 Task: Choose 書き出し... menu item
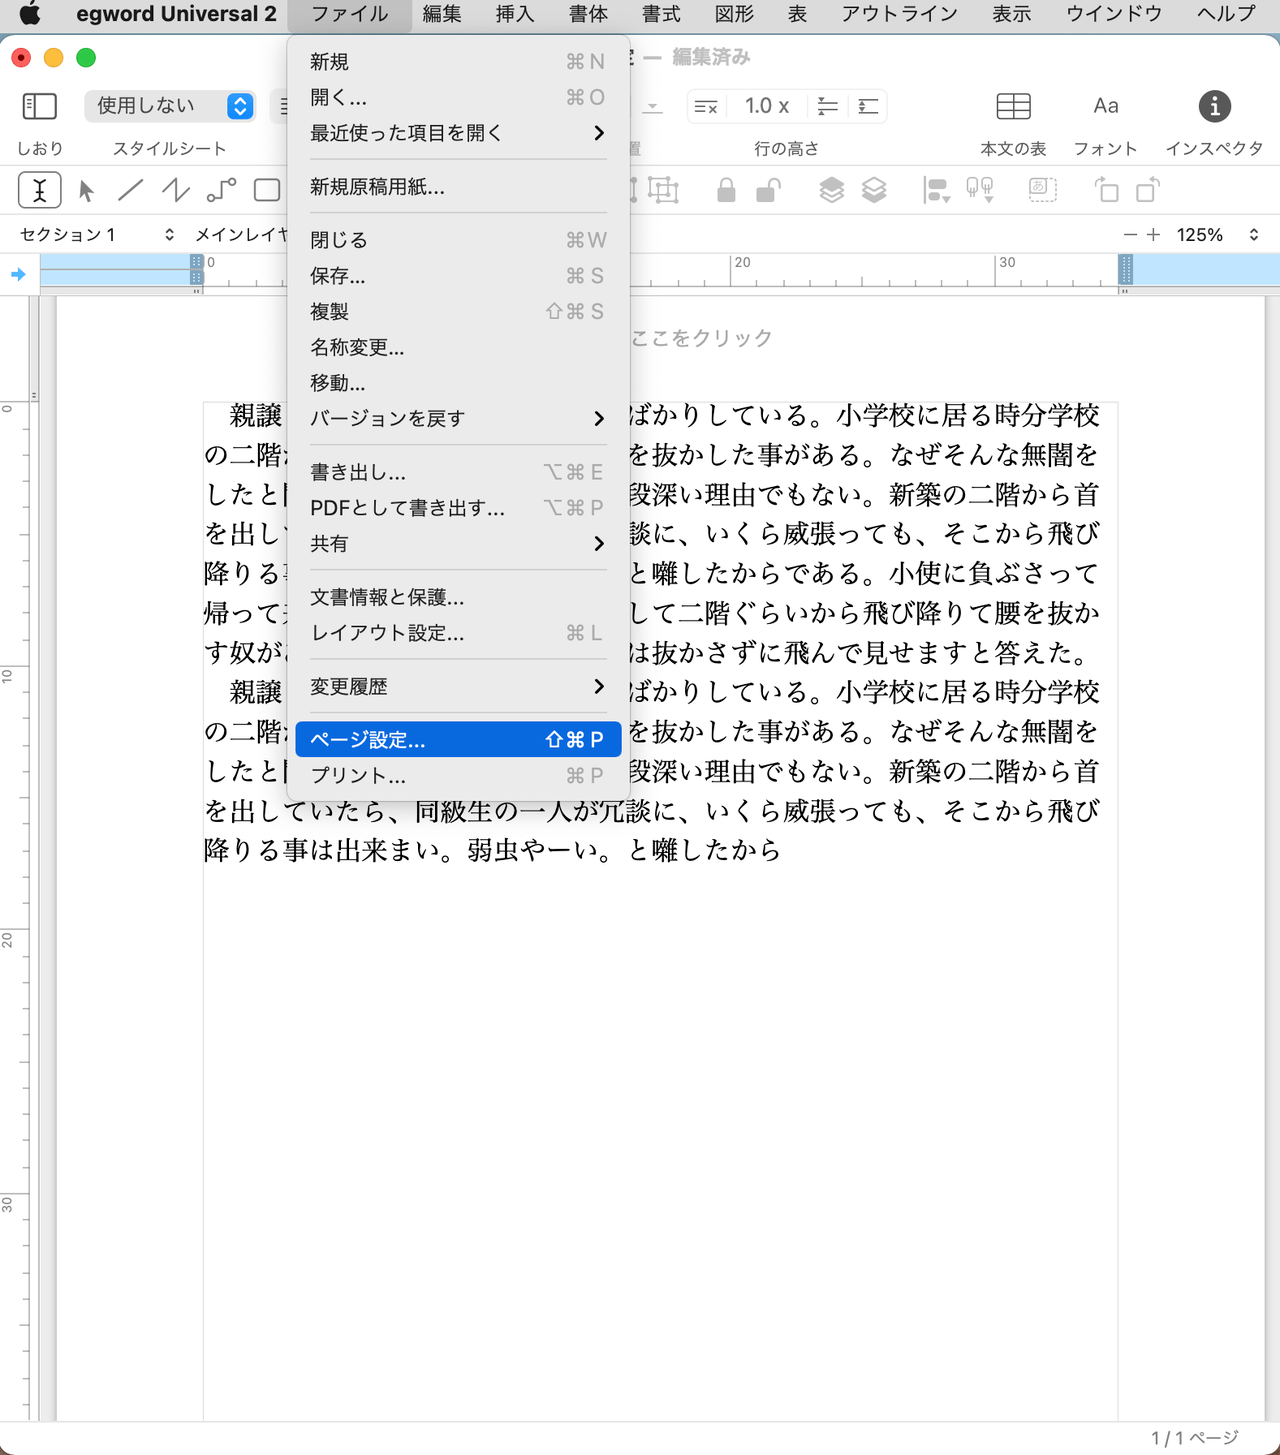click(458, 472)
